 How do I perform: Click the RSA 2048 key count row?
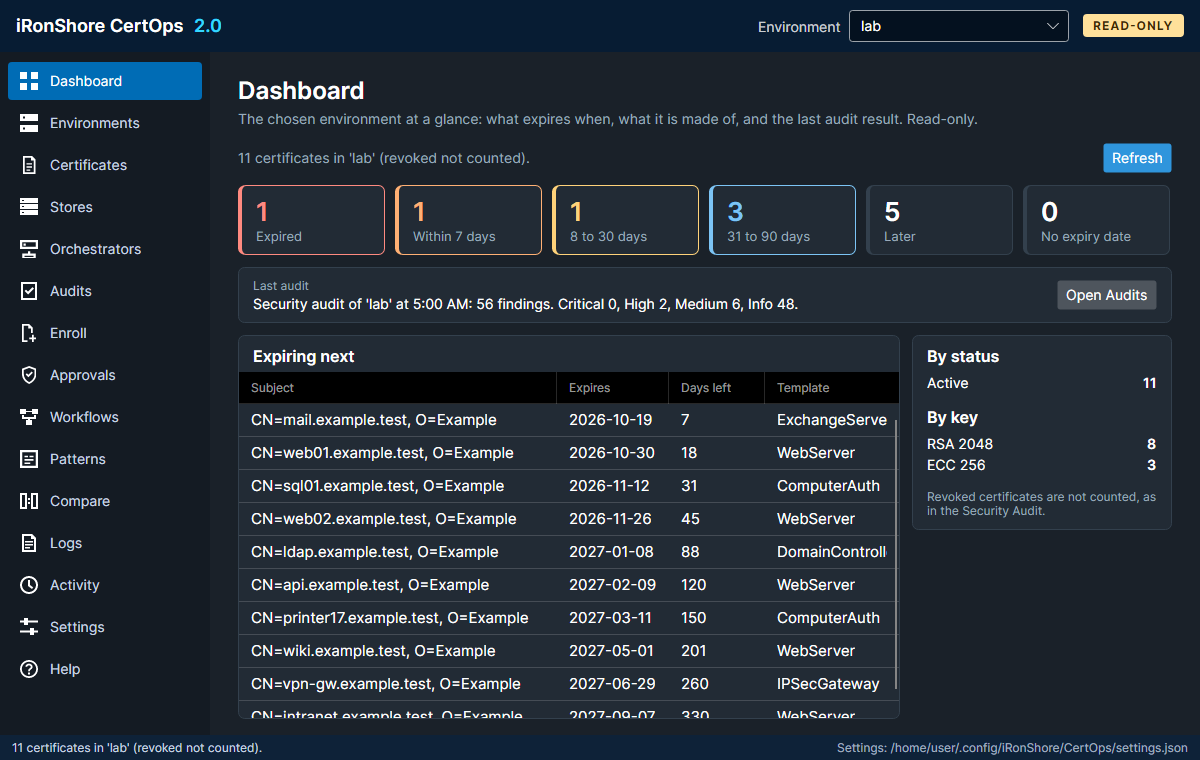click(x=1042, y=444)
